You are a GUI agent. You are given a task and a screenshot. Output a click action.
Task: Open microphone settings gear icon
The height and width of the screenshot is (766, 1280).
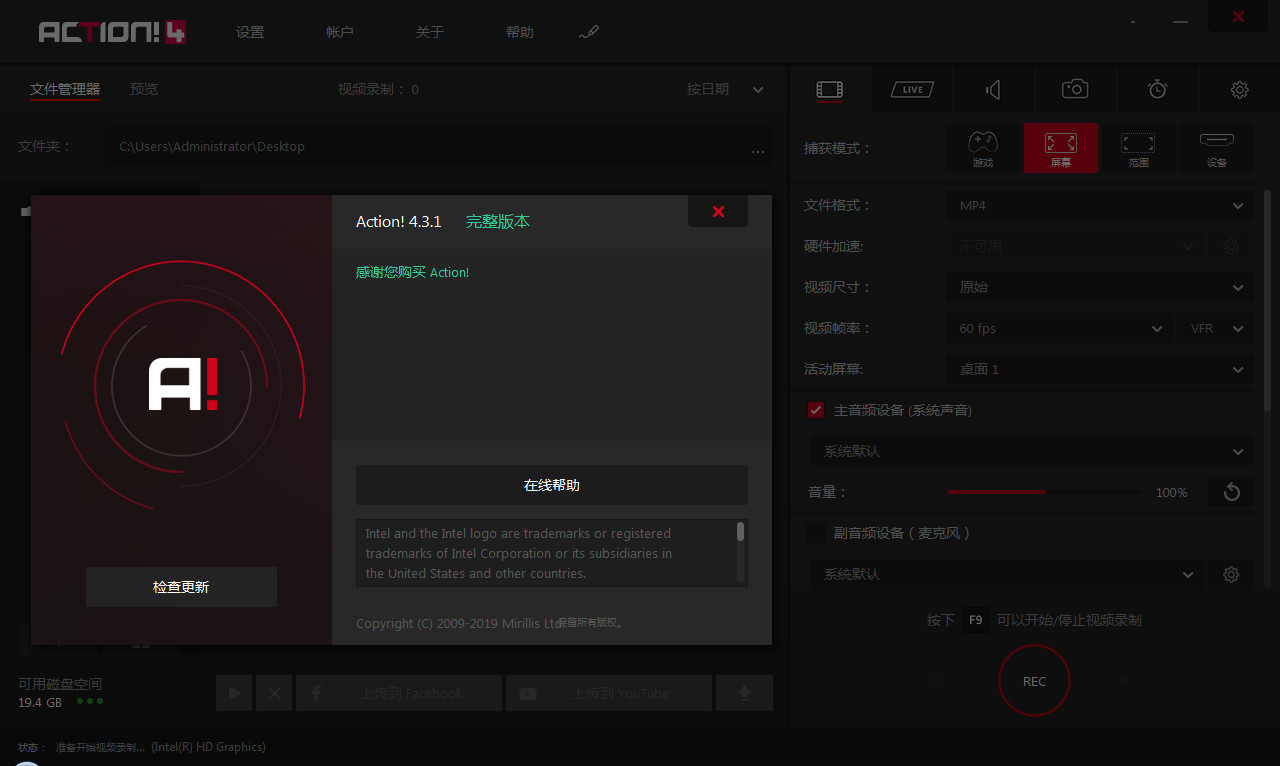pos(1231,574)
